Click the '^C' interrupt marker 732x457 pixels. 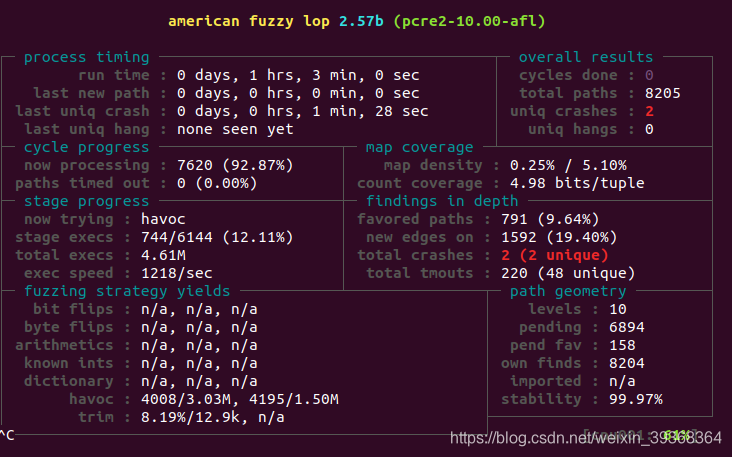click(7, 436)
